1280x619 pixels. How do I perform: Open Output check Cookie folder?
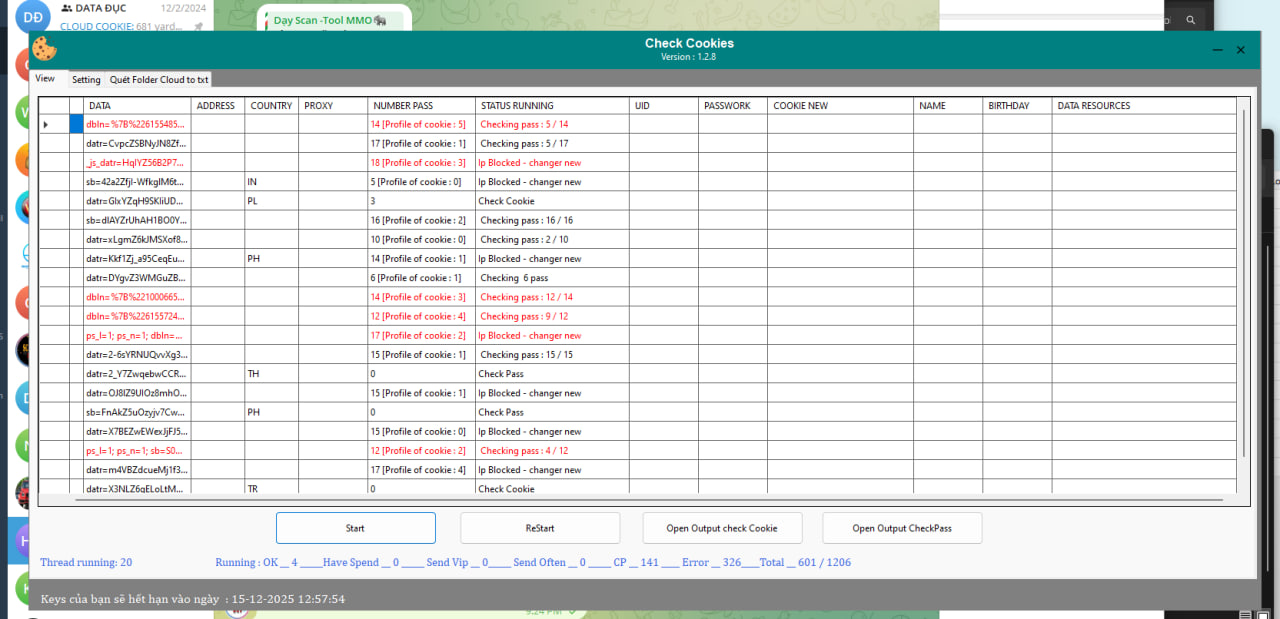[722, 528]
